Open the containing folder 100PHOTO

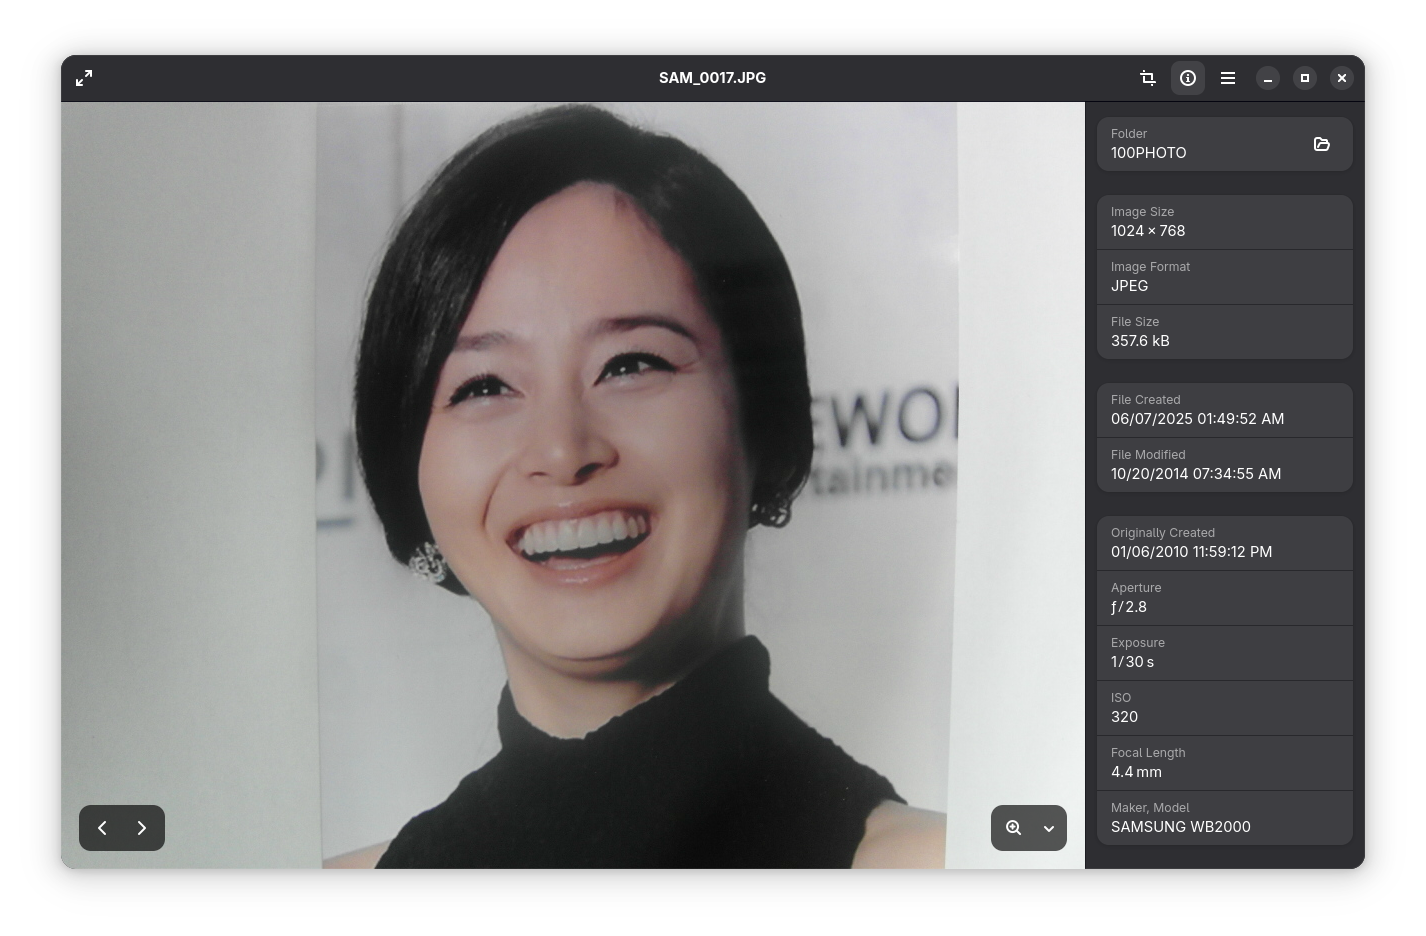pyautogui.click(x=1322, y=144)
